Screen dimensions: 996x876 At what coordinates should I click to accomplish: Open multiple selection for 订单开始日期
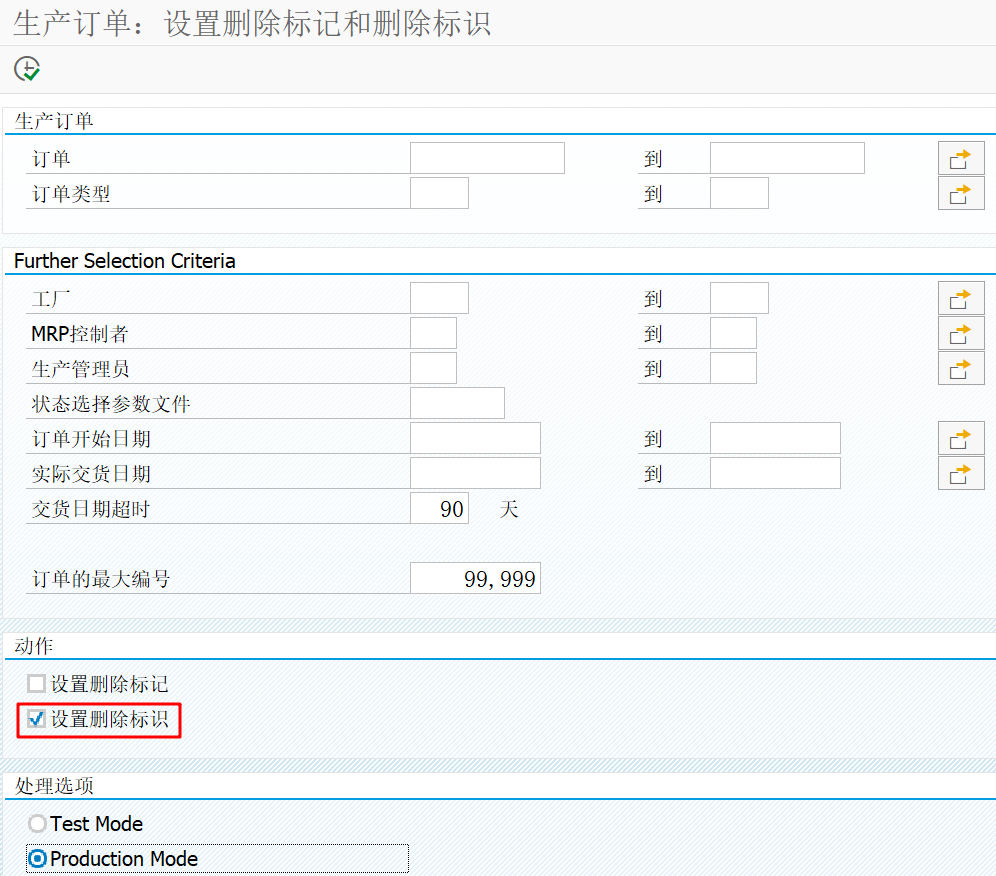(x=960, y=437)
